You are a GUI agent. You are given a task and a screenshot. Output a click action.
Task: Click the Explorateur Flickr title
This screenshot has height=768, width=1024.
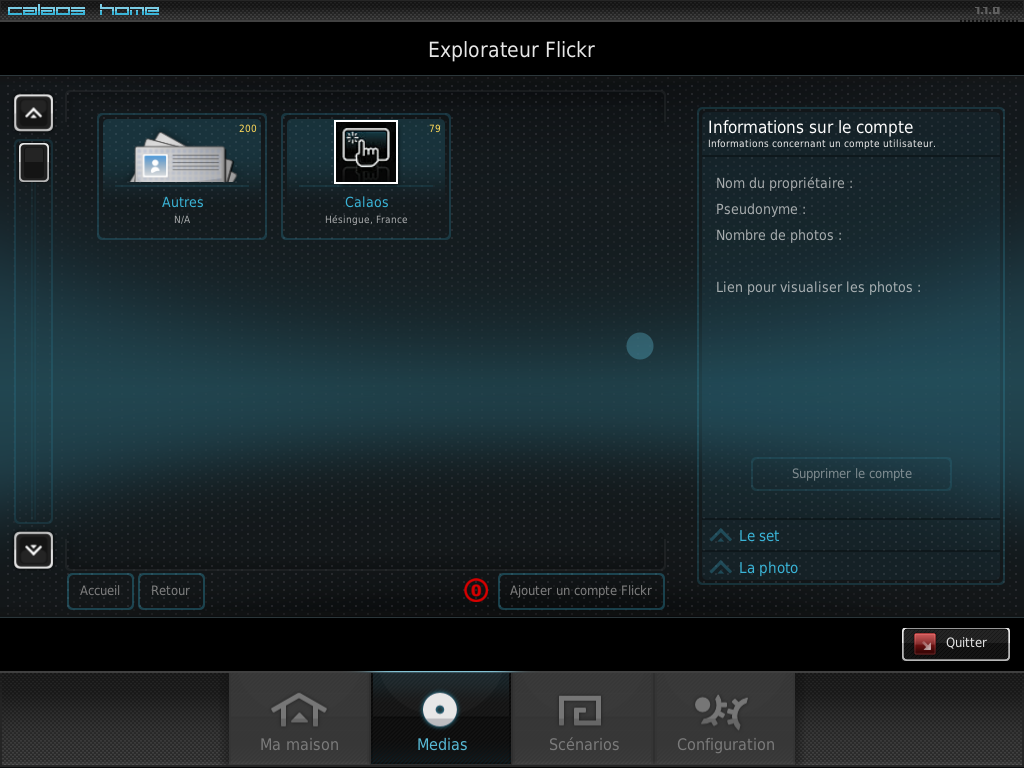(x=511, y=50)
